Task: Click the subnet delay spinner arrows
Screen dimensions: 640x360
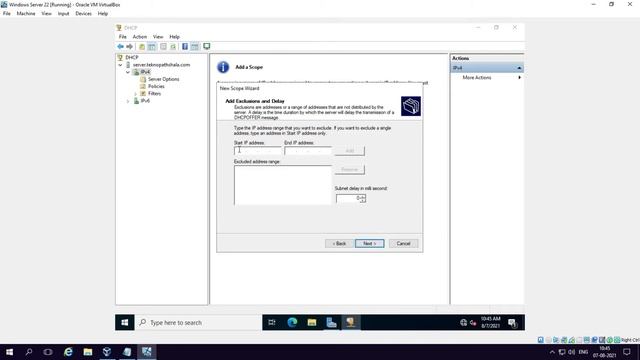Action: coord(363,198)
